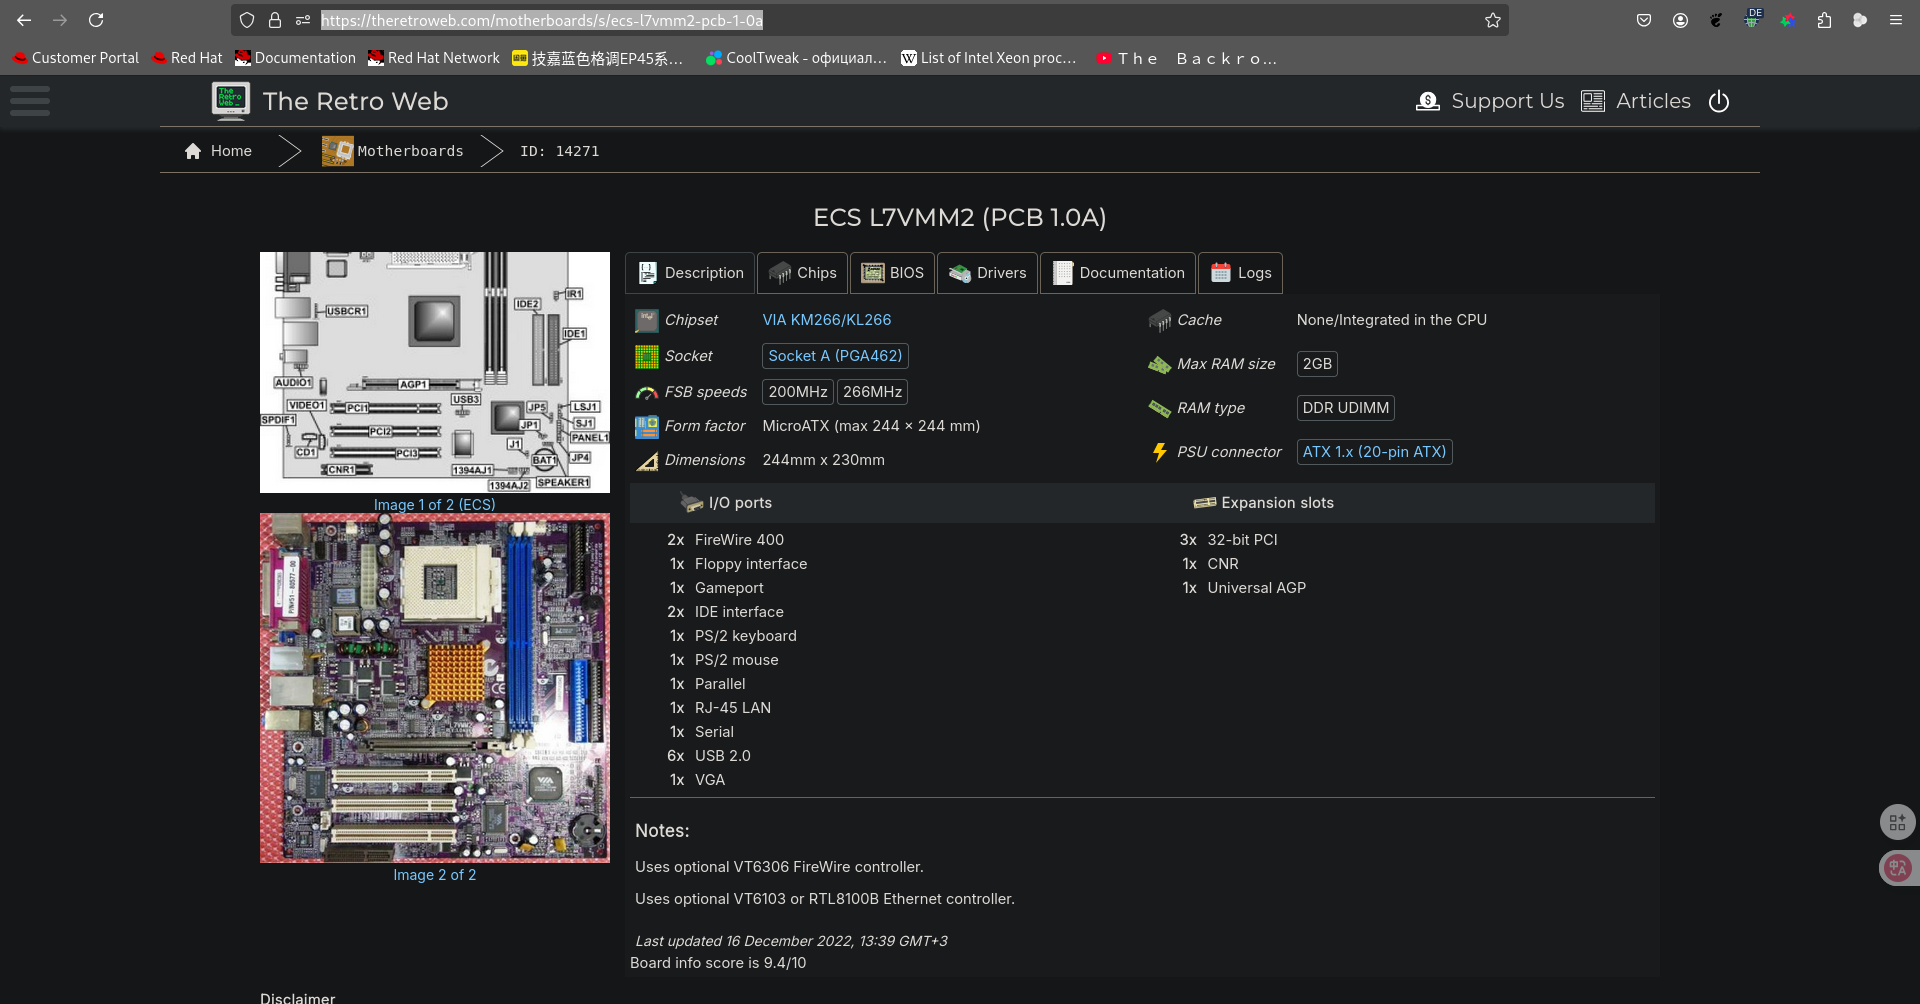Click the permissions icon in address bar
The width and height of the screenshot is (1920, 1004).
point(303,20)
